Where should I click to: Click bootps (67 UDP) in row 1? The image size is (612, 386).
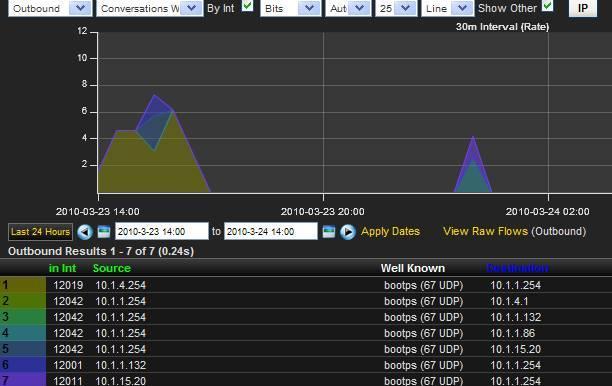pyautogui.click(x=423, y=285)
